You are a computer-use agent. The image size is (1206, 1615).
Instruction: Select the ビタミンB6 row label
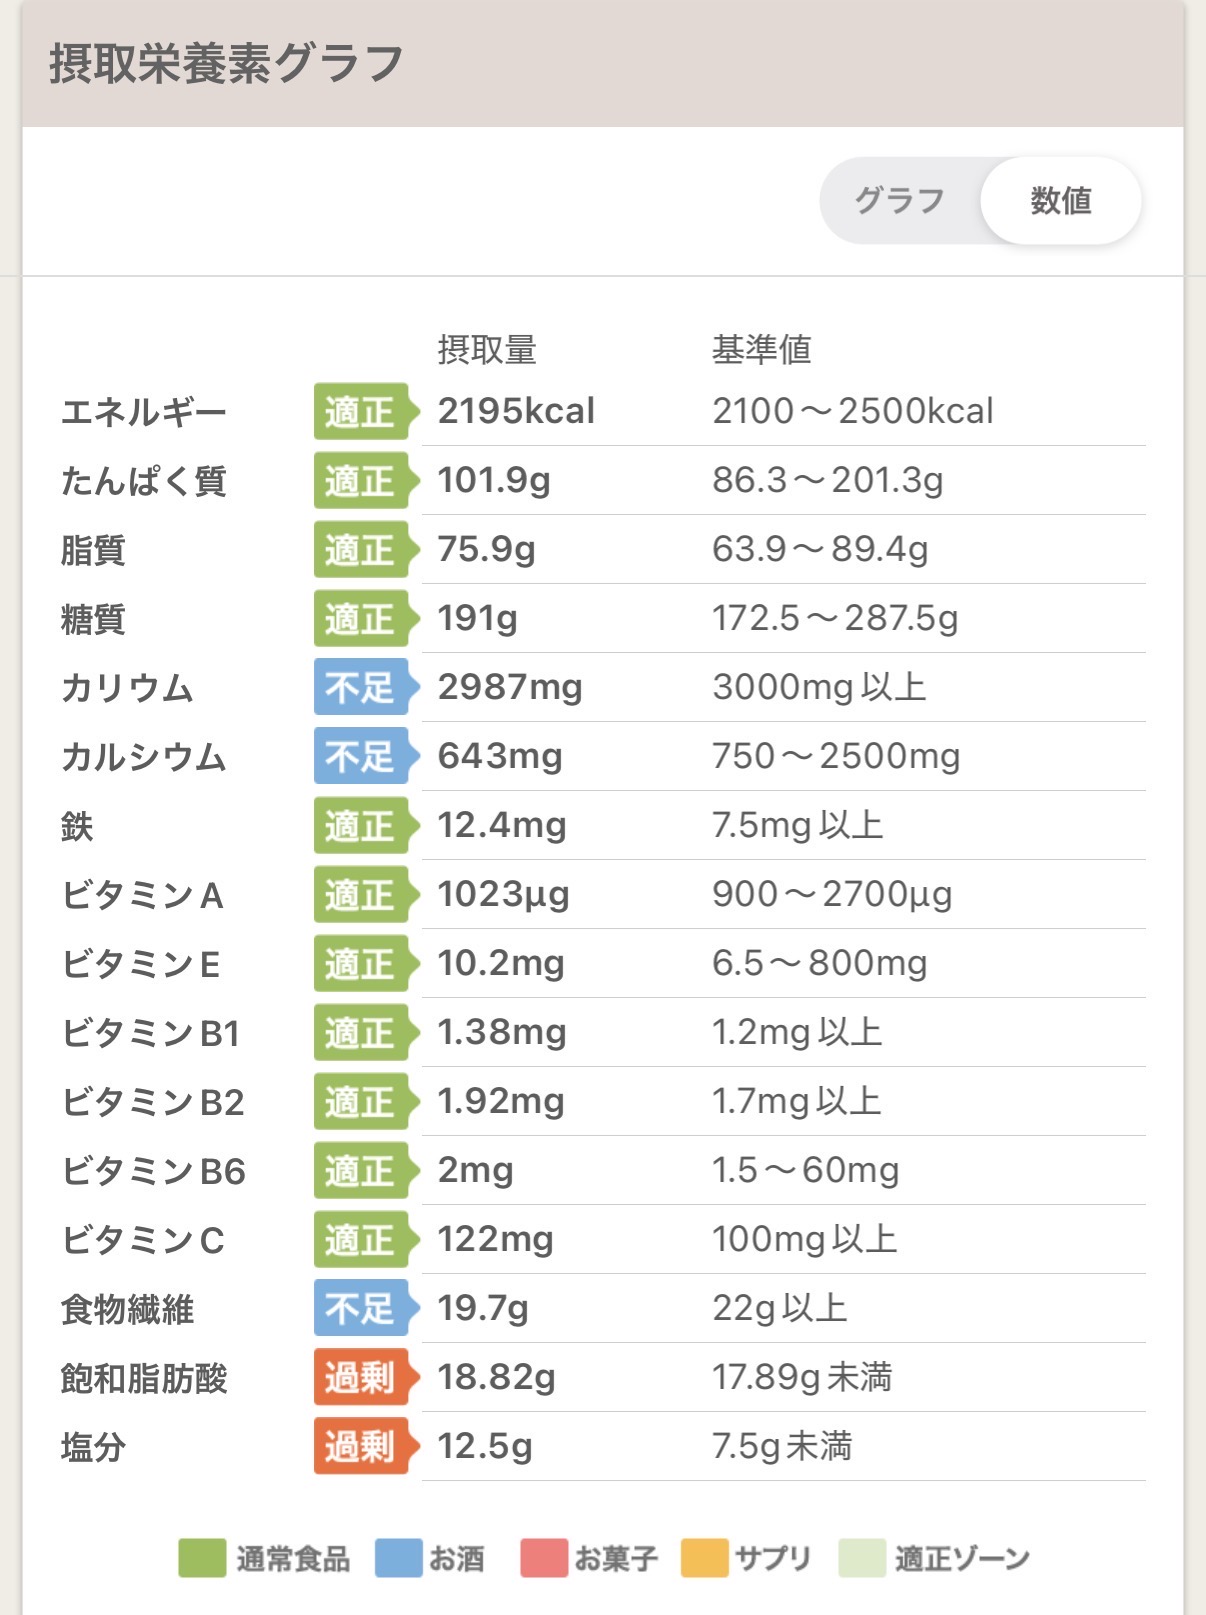[154, 1171]
